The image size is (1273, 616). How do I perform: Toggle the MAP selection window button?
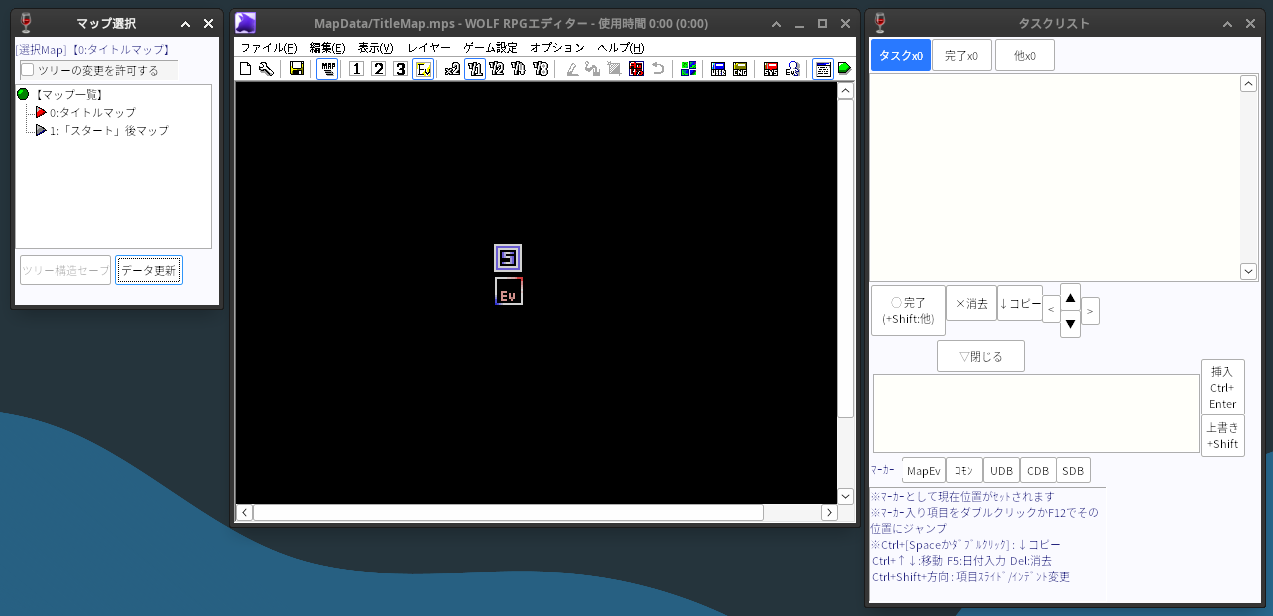pyautogui.click(x=327, y=69)
